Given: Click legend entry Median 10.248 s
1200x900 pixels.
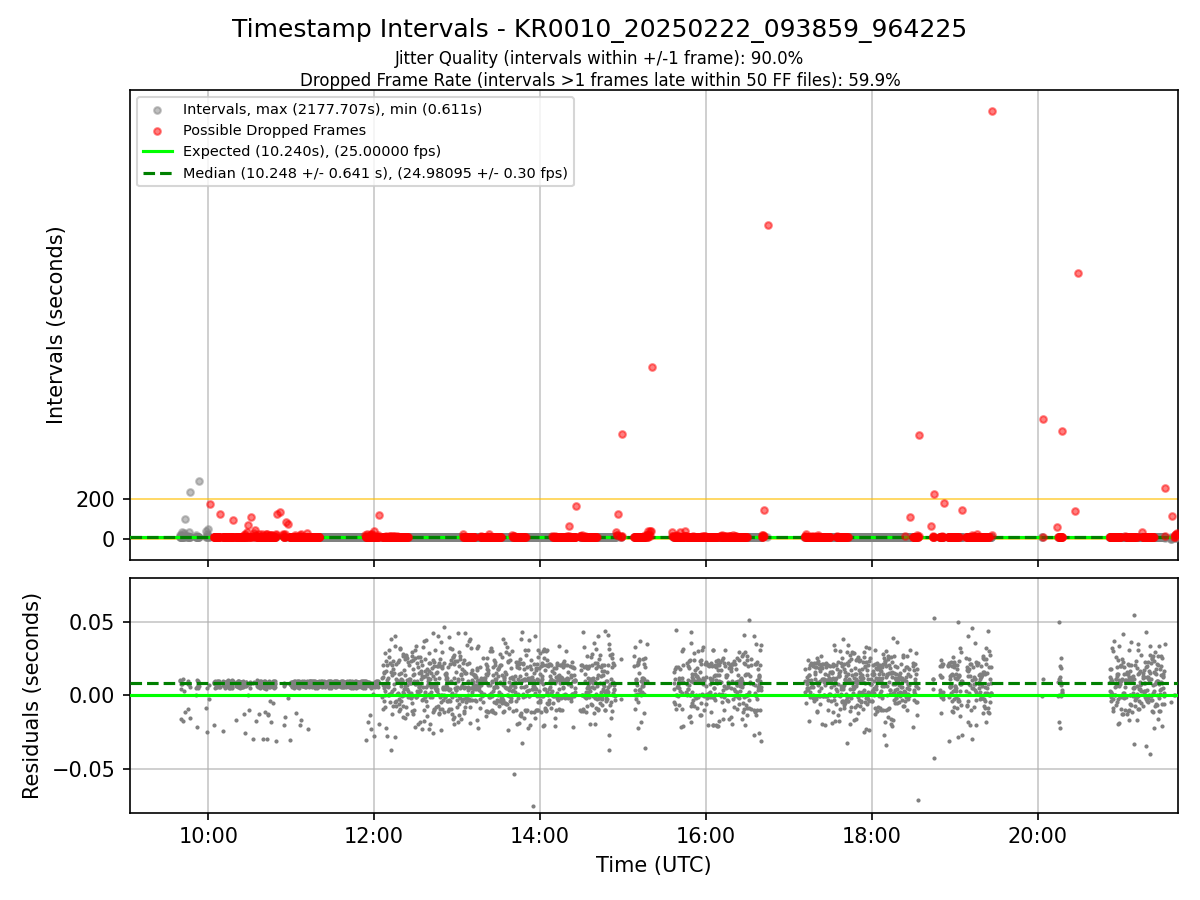Looking at the screenshot, I should 375,173.
